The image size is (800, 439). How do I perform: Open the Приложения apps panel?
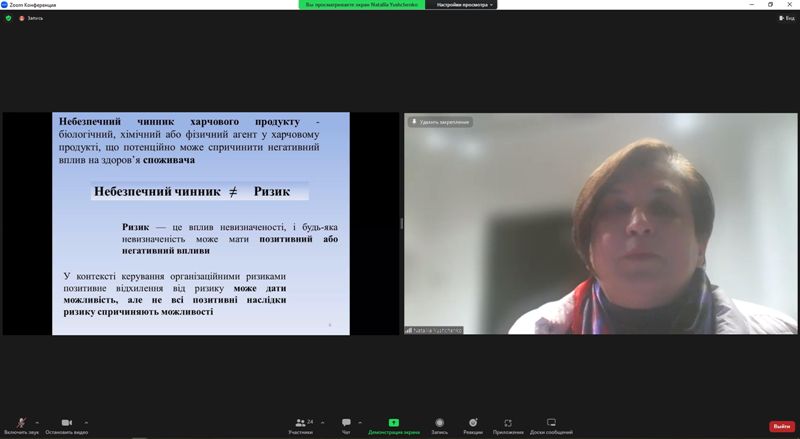[x=508, y=426]
